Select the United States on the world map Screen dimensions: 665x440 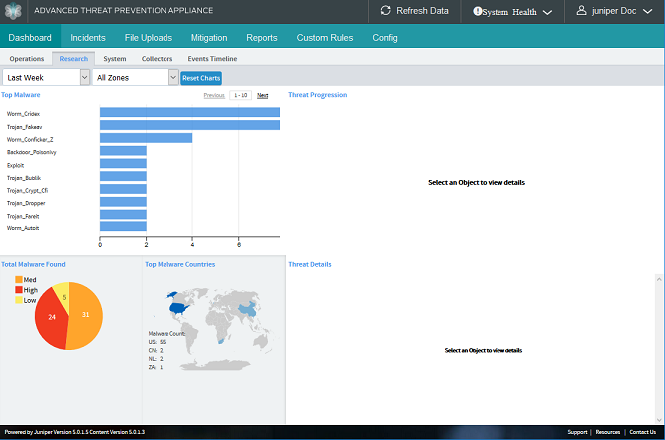179,307
